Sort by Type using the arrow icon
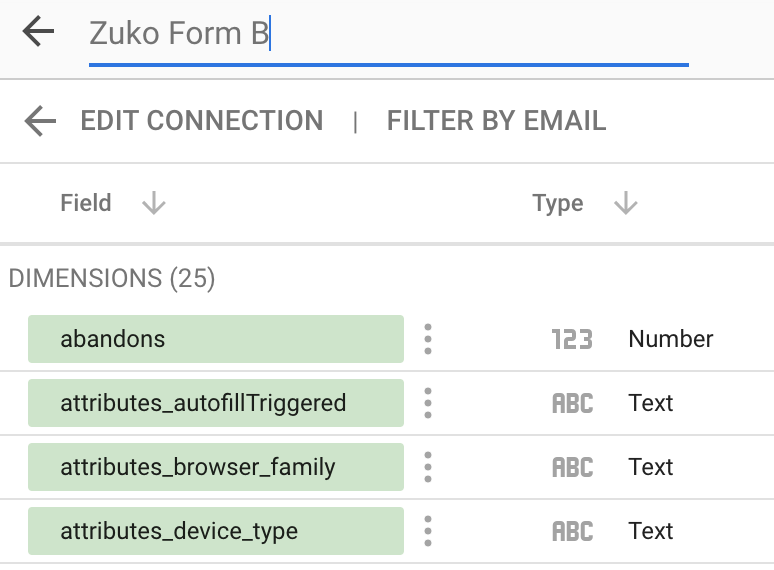774x570 pixels. click(x=625, y=203)
